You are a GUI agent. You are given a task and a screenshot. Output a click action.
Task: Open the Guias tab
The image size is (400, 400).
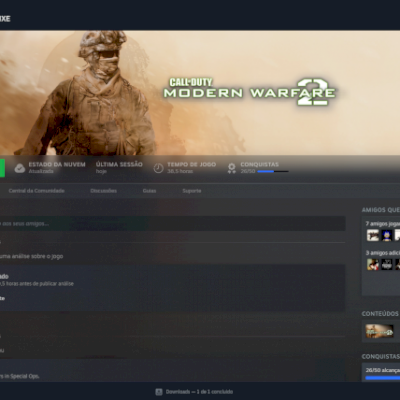149,191
